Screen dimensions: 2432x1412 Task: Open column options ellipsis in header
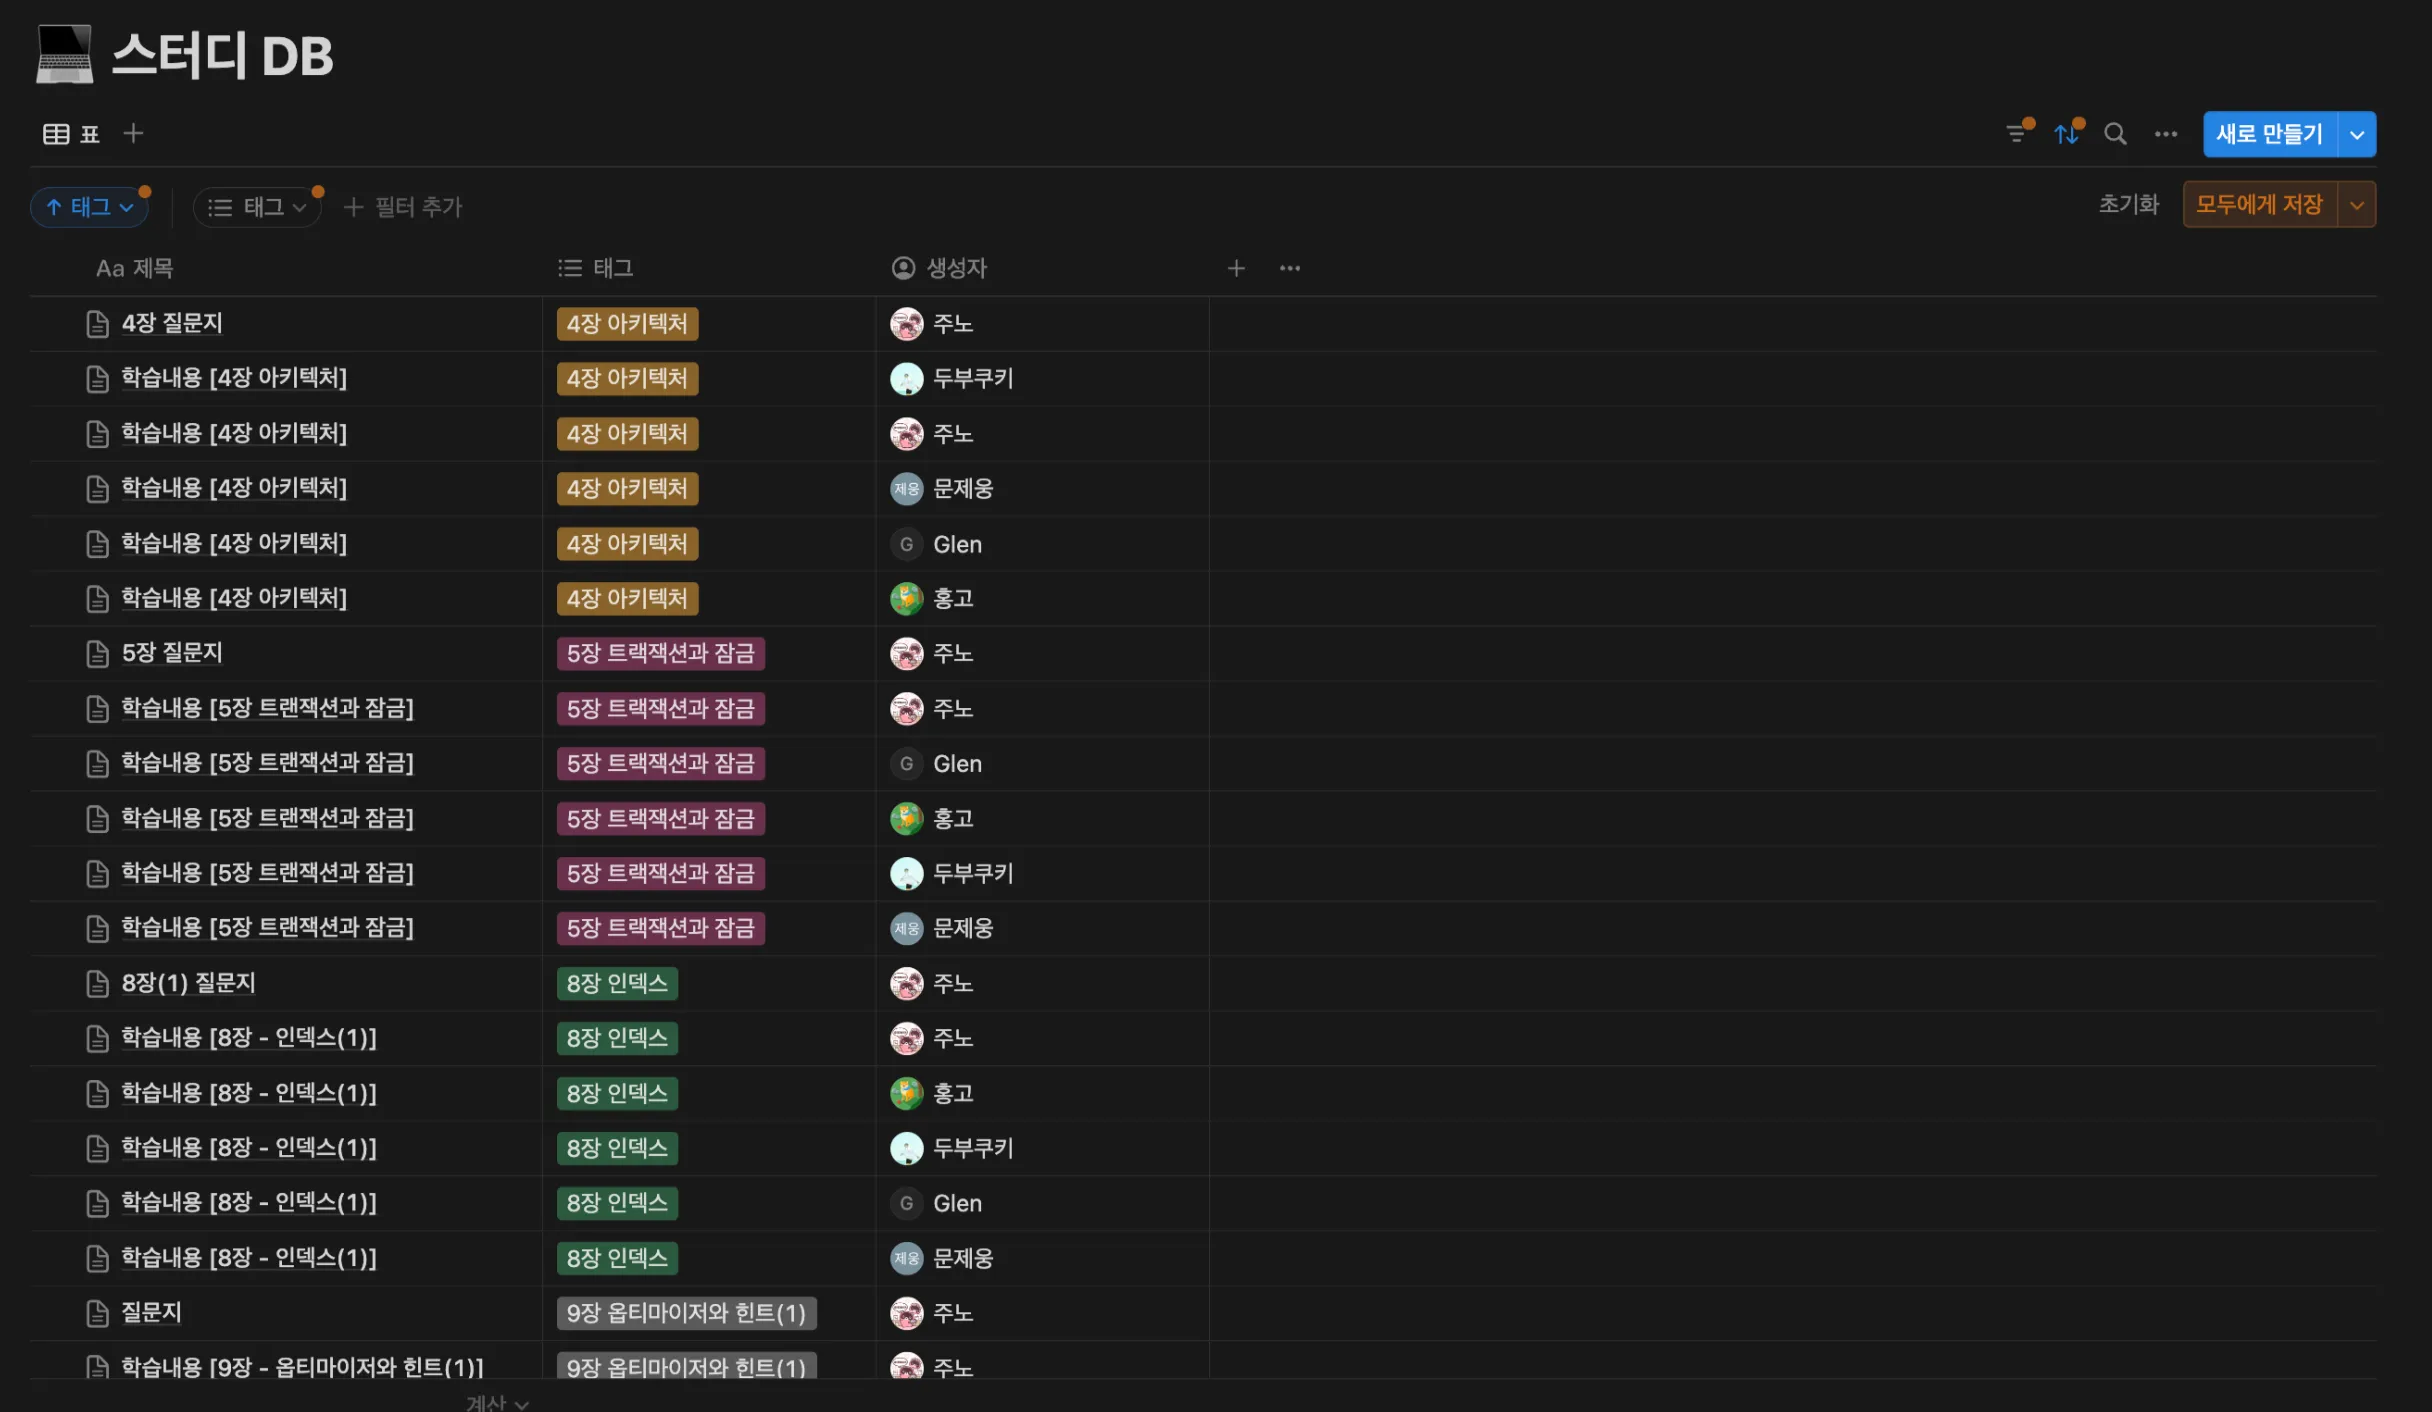(x=1290, y=268)
